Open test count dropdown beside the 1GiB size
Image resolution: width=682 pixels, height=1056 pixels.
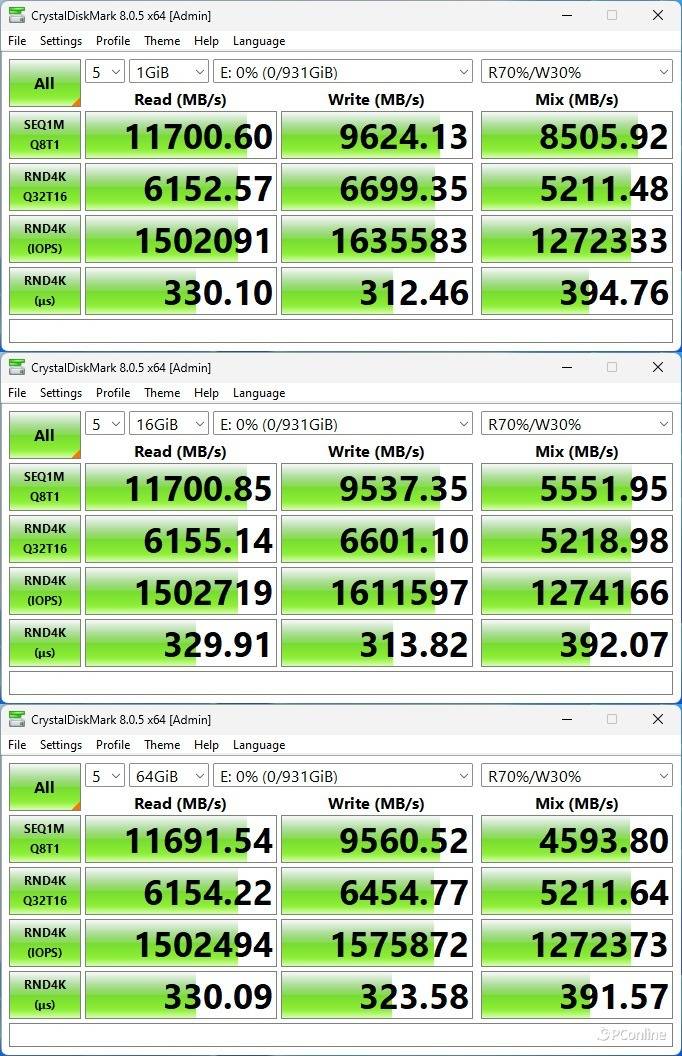point(105,72)
